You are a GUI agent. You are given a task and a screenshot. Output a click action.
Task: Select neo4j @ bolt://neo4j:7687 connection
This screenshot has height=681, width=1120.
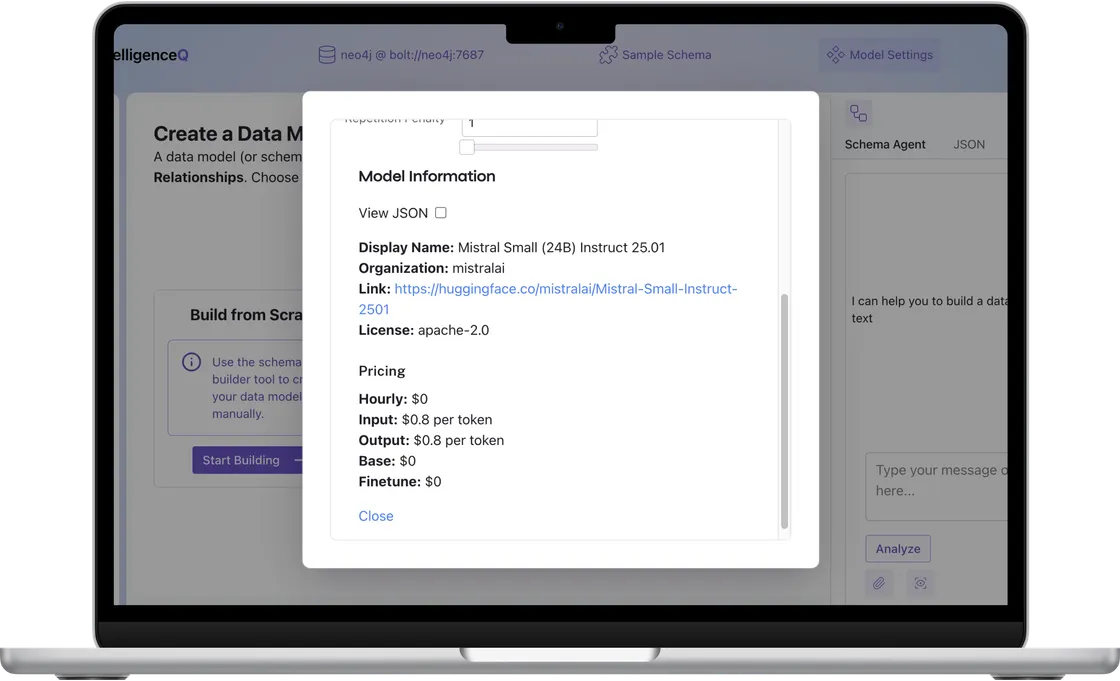(401, 55)
